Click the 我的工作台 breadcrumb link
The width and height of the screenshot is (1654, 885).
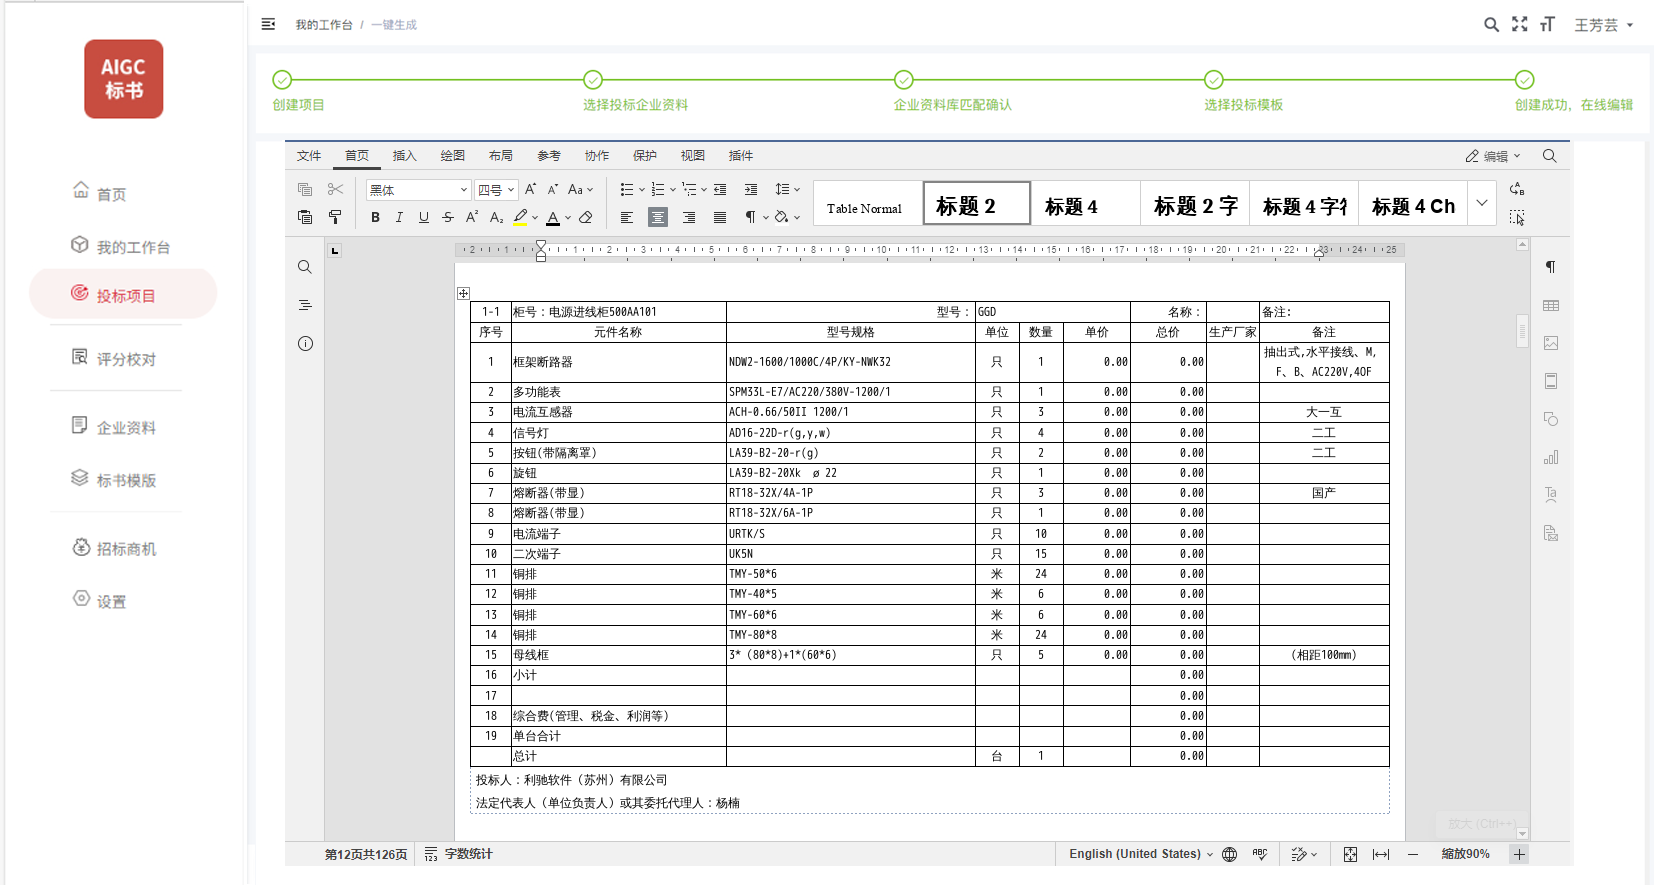click(x=324, y=25)
